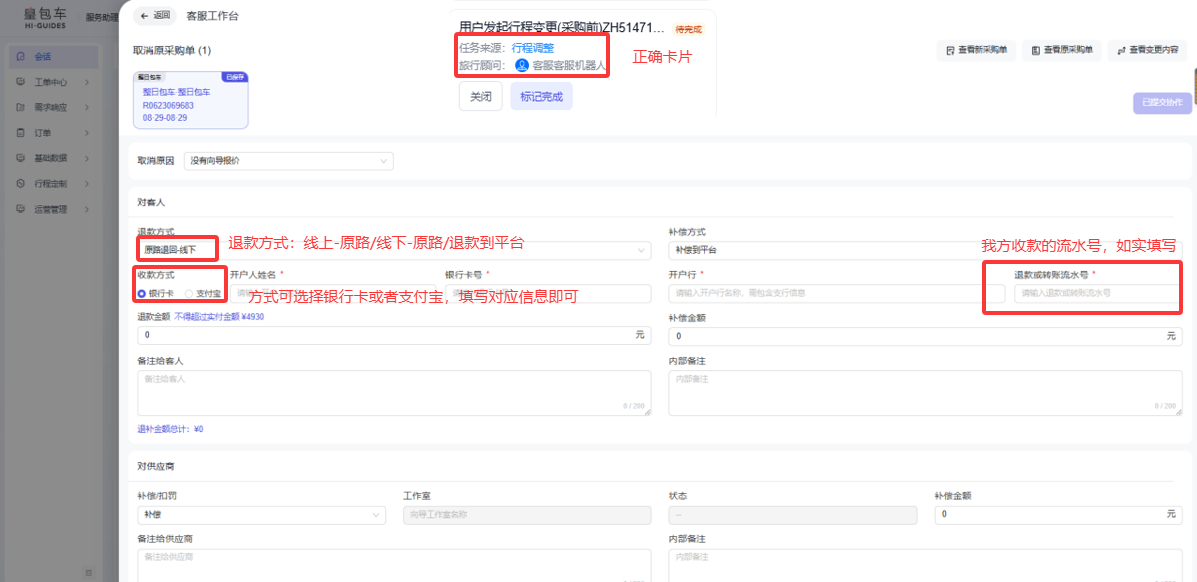Open the 退款方式 dropdown
The width and height of the screenshot is (1197, 582).
coord(394,251)
